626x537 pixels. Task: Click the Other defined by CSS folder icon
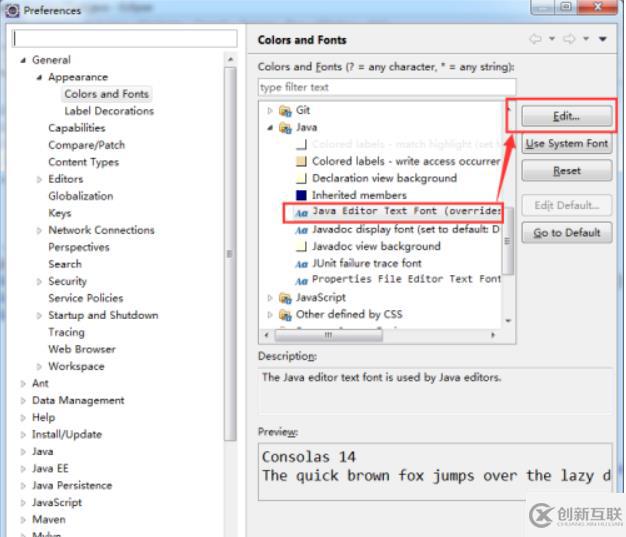[x=285, y=315]
